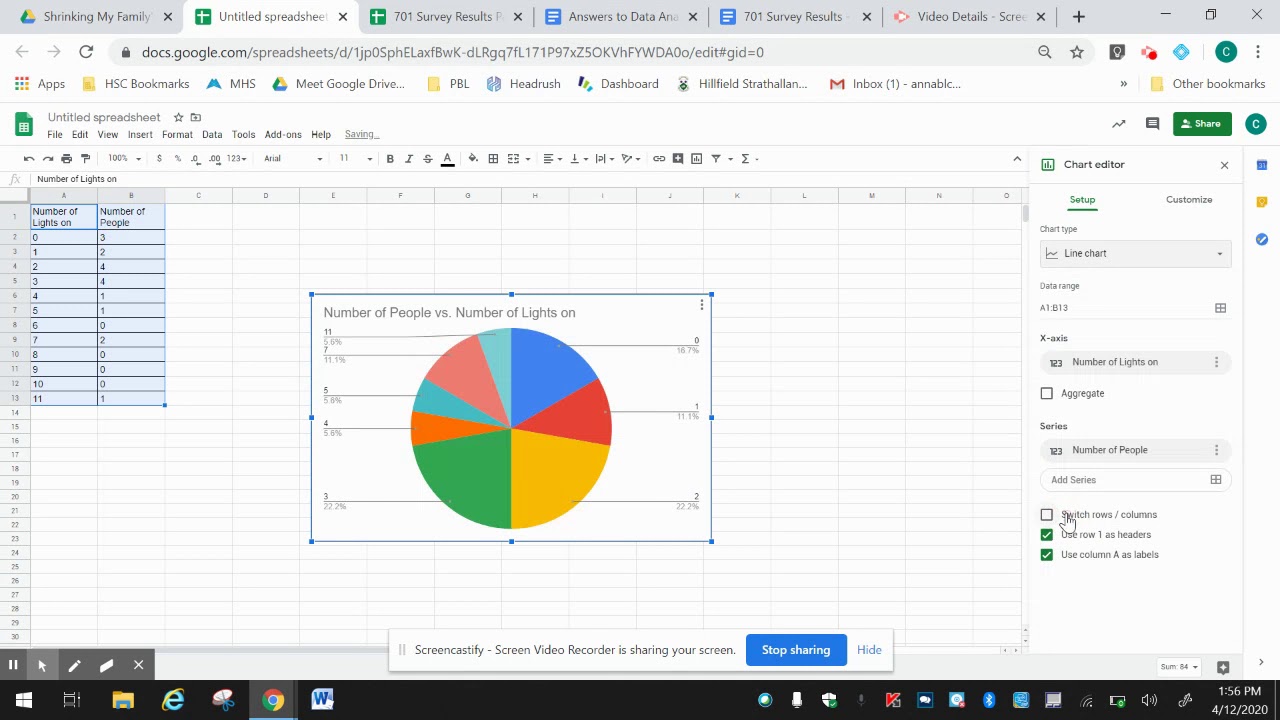Click the Redo icon in toolbar
This screenshot has width=1280, height=720.
47,158
